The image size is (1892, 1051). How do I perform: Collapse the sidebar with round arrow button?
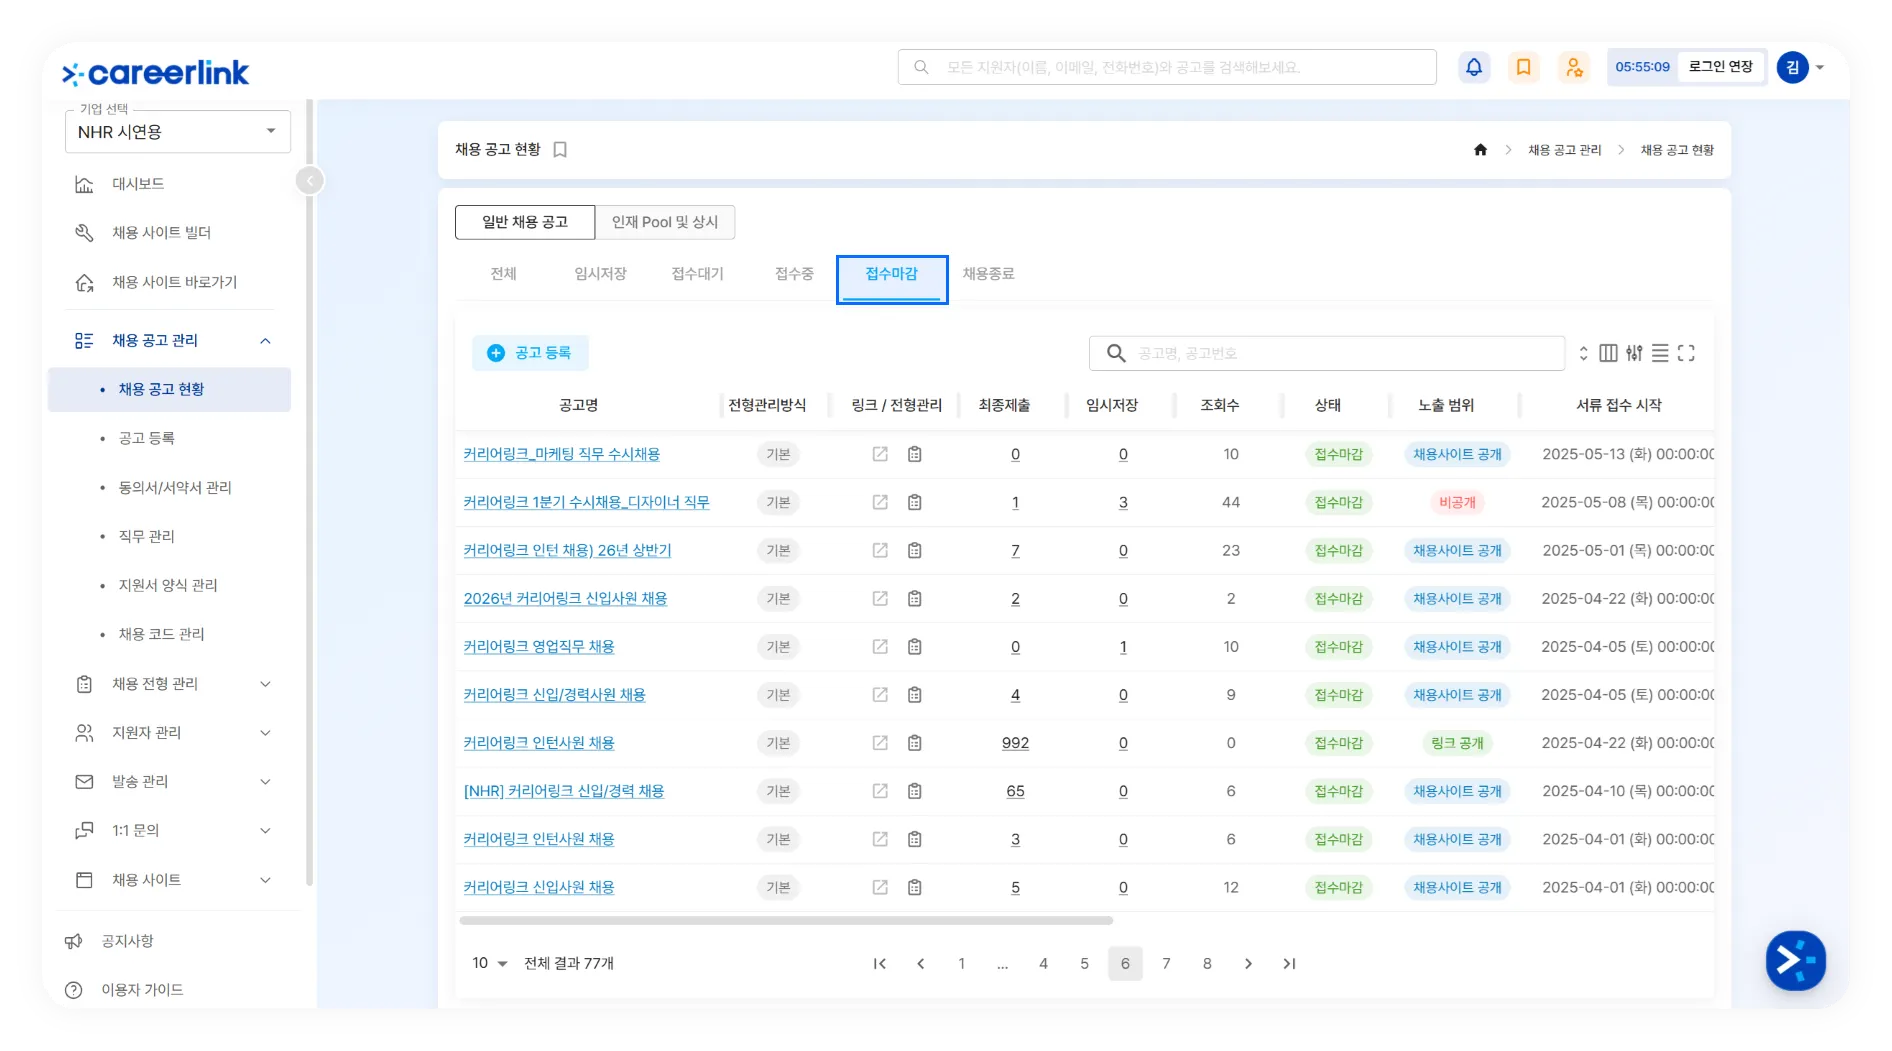point(310,181)
